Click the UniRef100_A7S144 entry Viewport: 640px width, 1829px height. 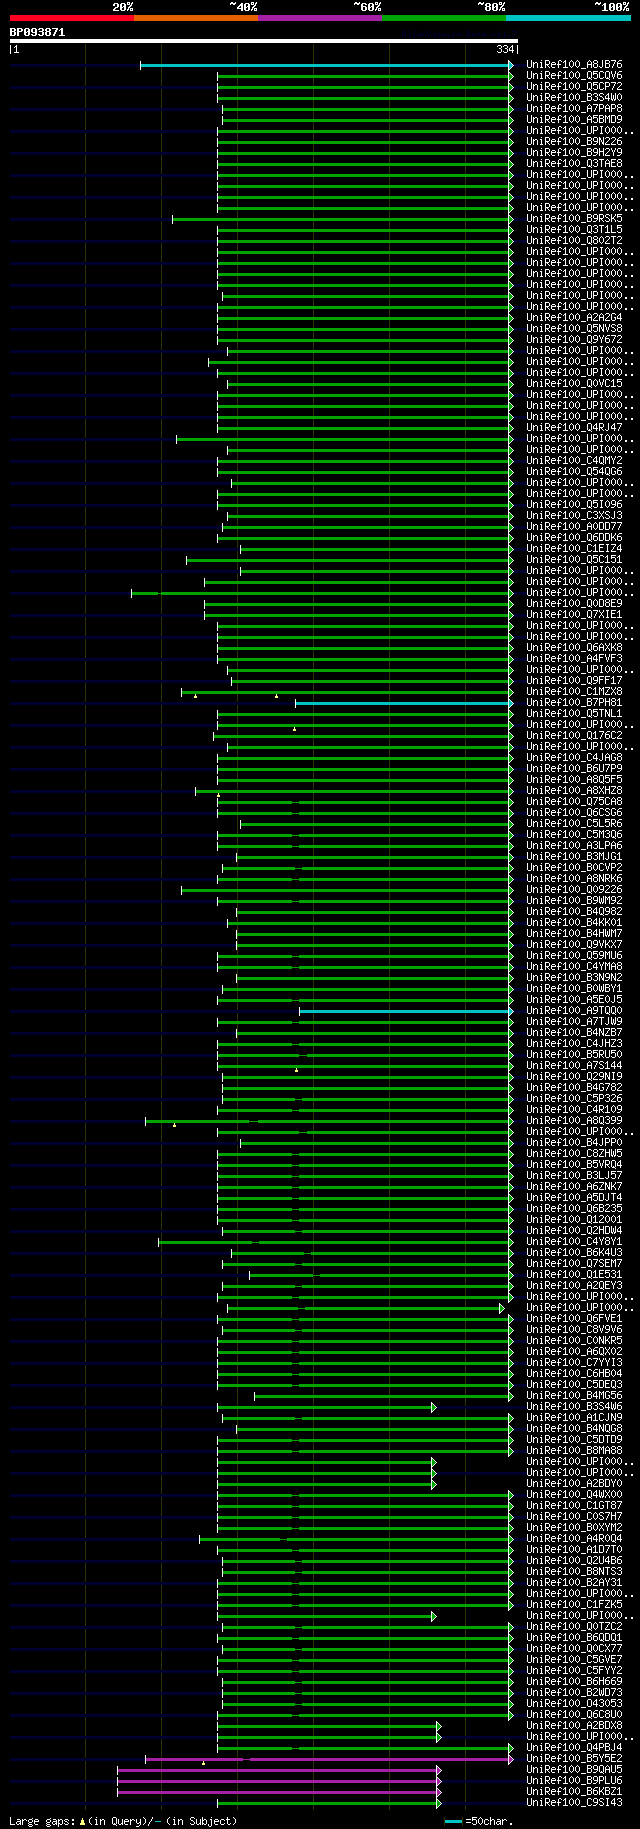pos(574,1066)
